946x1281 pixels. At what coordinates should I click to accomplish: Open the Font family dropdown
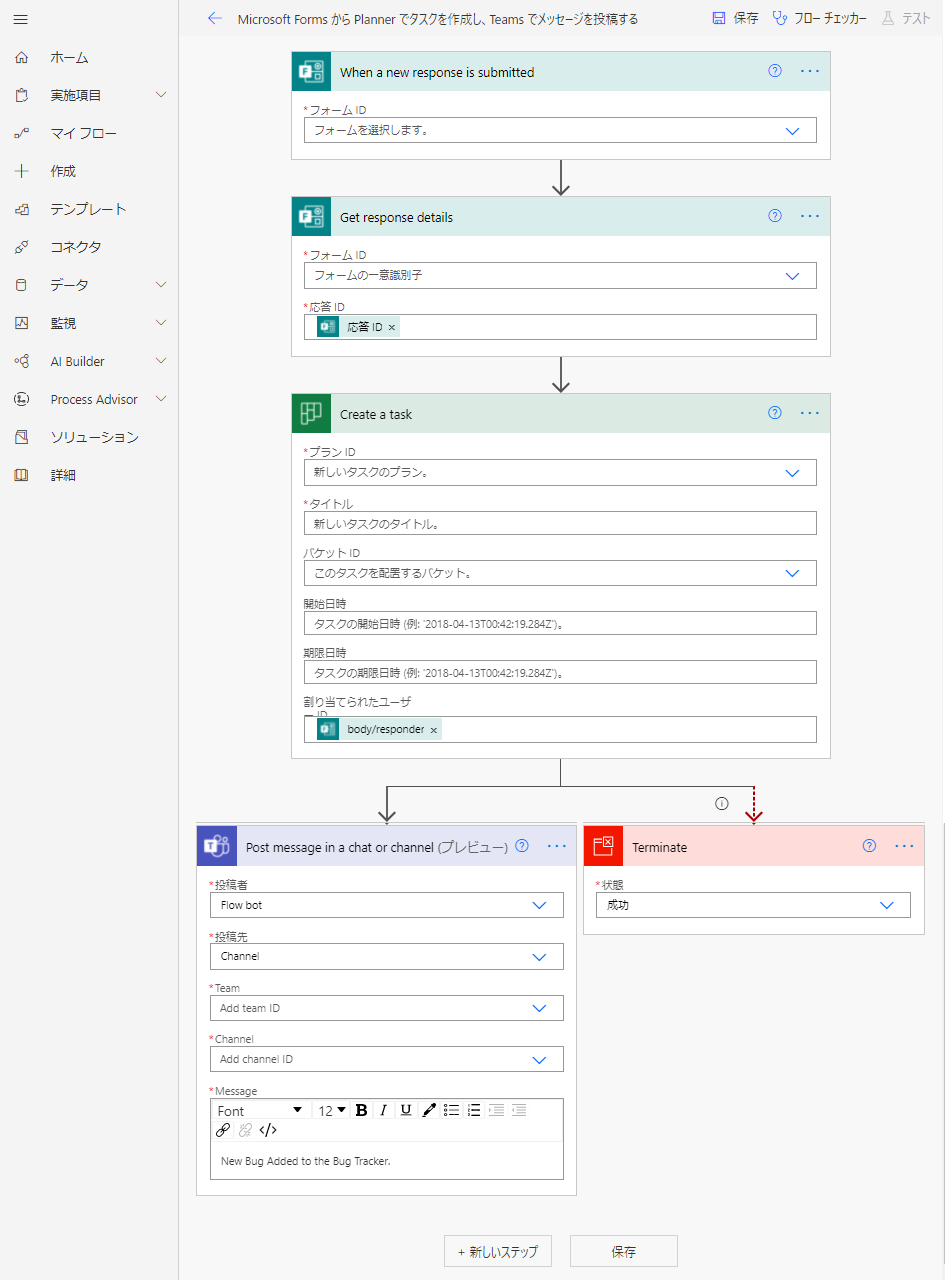(260, 1110)
